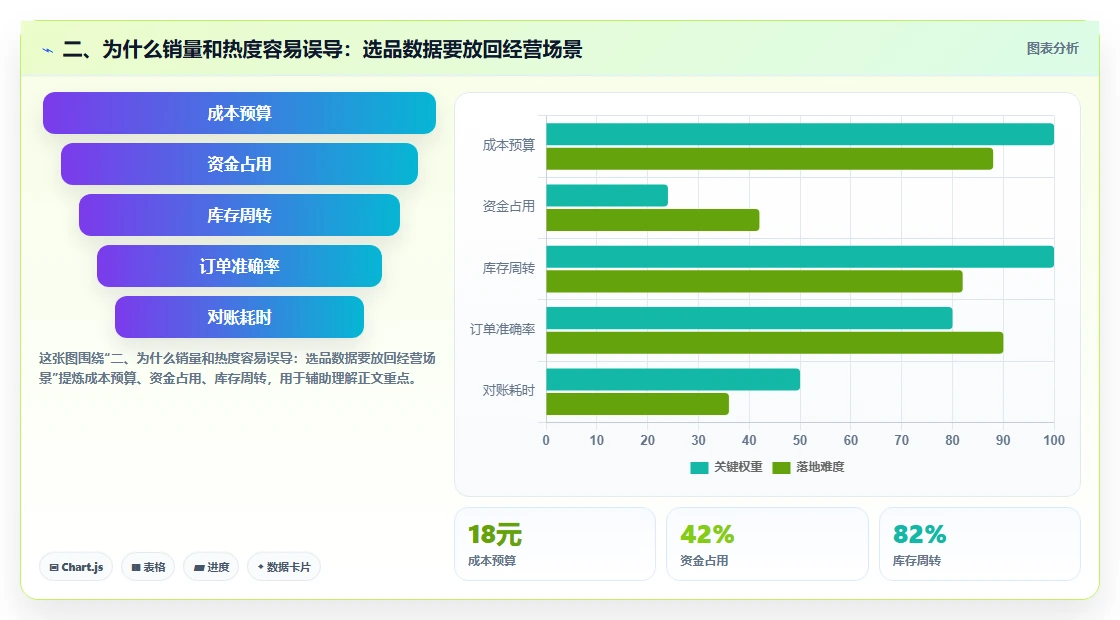Viewport: 1120px width, 620px height.
Task: Click the 成本预算 green 落地难度 bar
Action: [769, 159]
